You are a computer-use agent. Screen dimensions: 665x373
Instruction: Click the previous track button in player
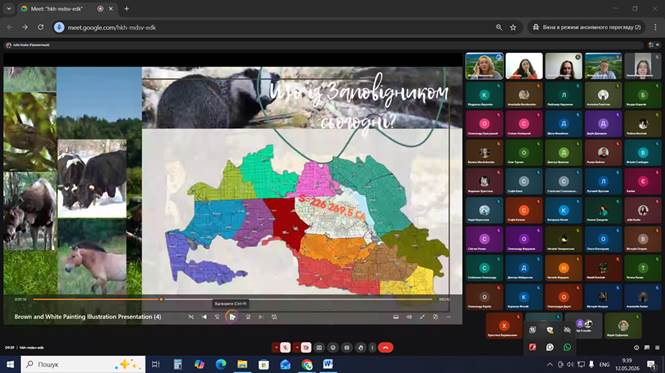[x=204, y=317]
